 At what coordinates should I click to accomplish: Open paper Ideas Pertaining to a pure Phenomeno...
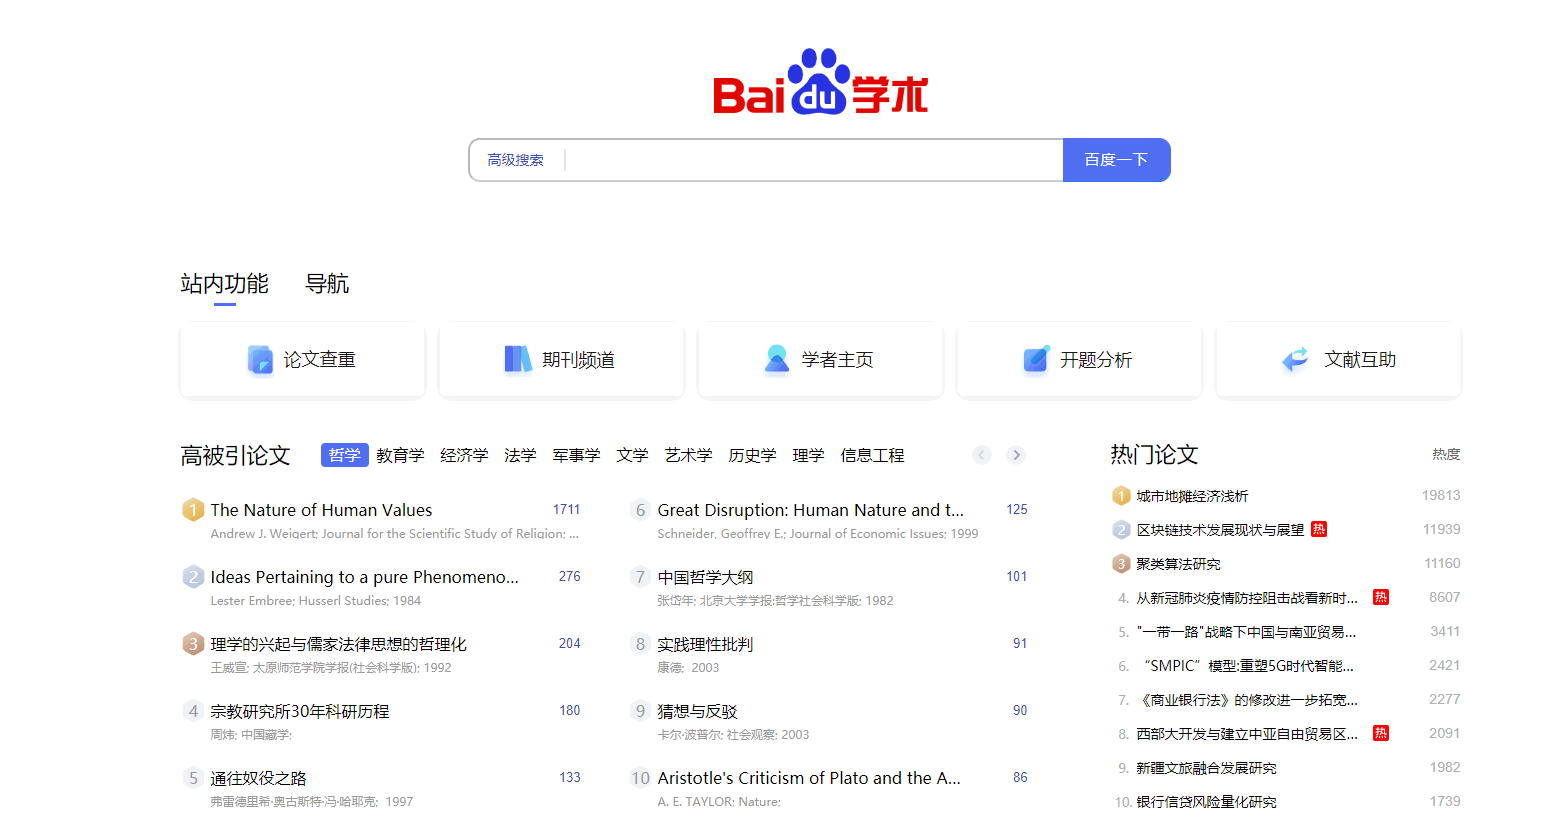(364, 577)
